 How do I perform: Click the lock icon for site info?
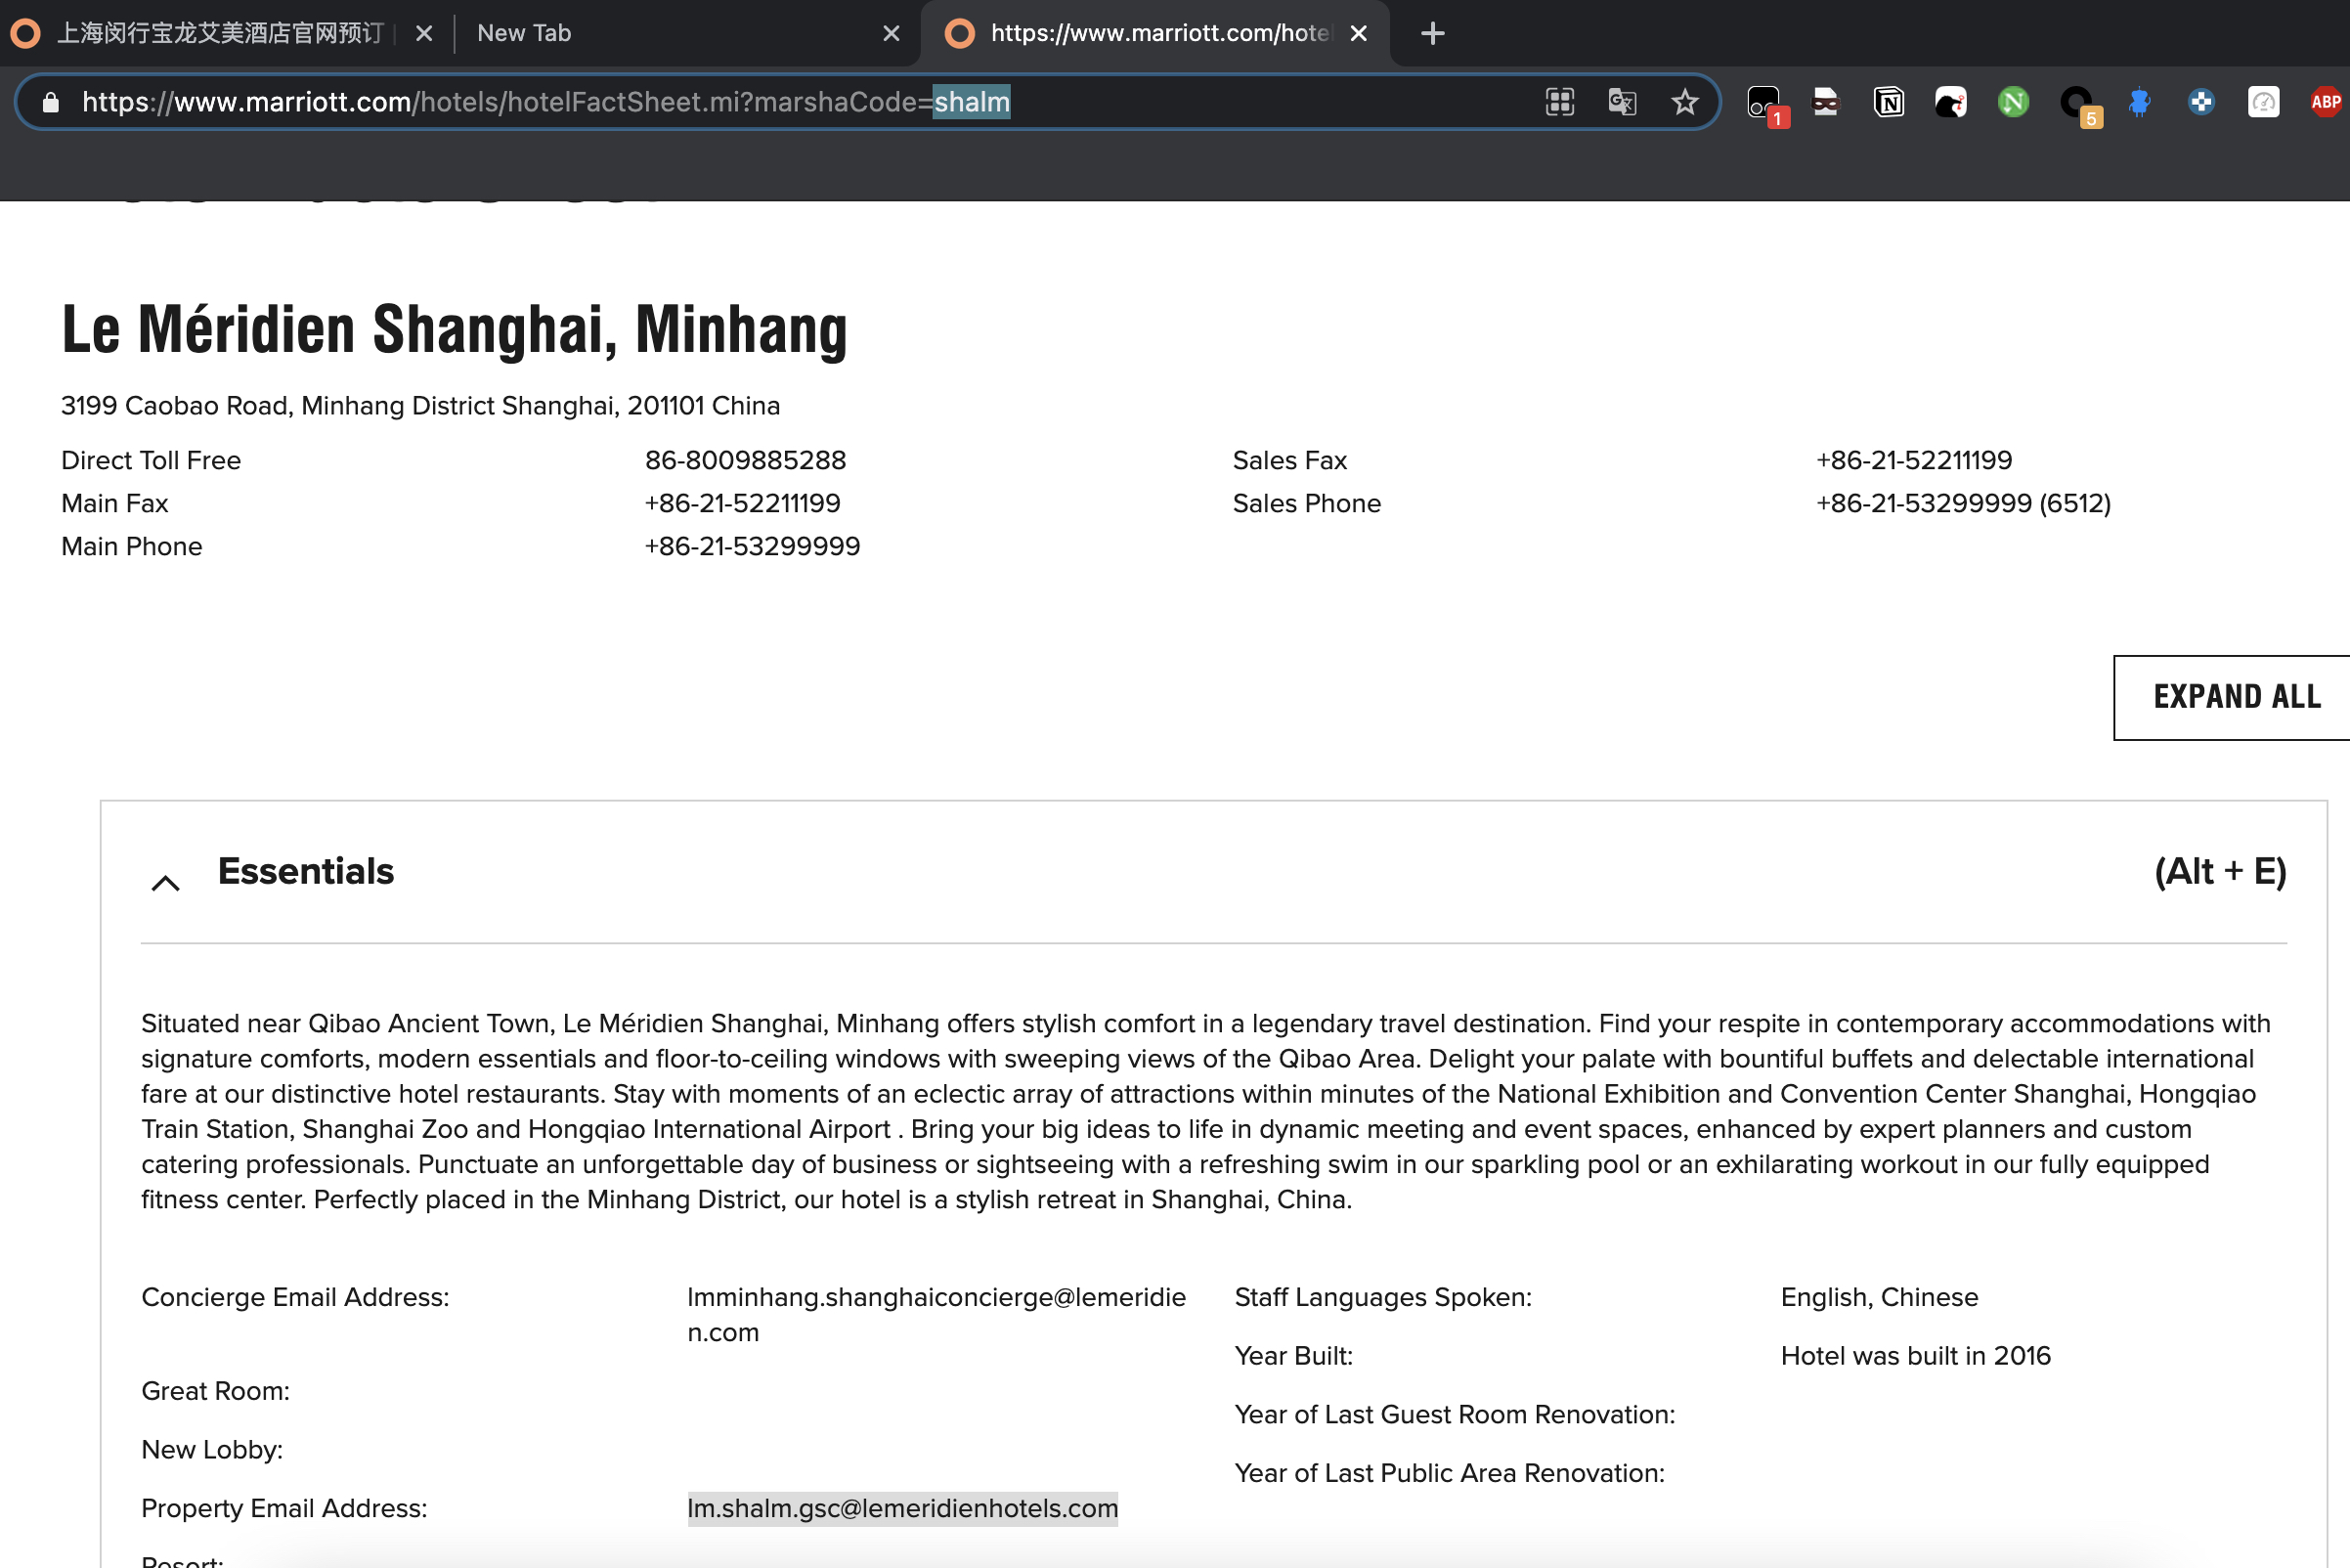[51, 102]
